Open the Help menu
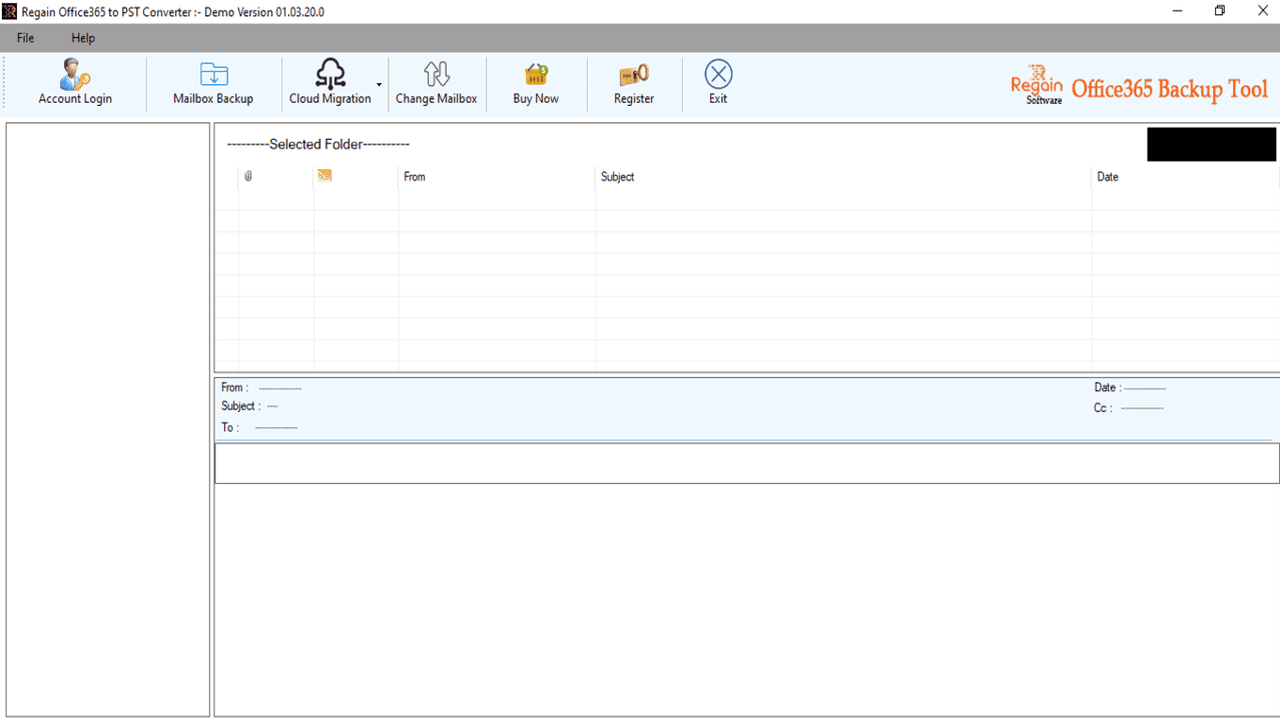1280x720 pixels. (x=82, y=38)
